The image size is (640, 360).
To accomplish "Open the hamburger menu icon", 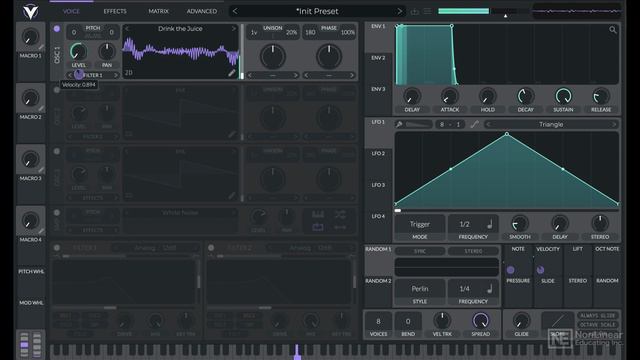I will [427, 11].
